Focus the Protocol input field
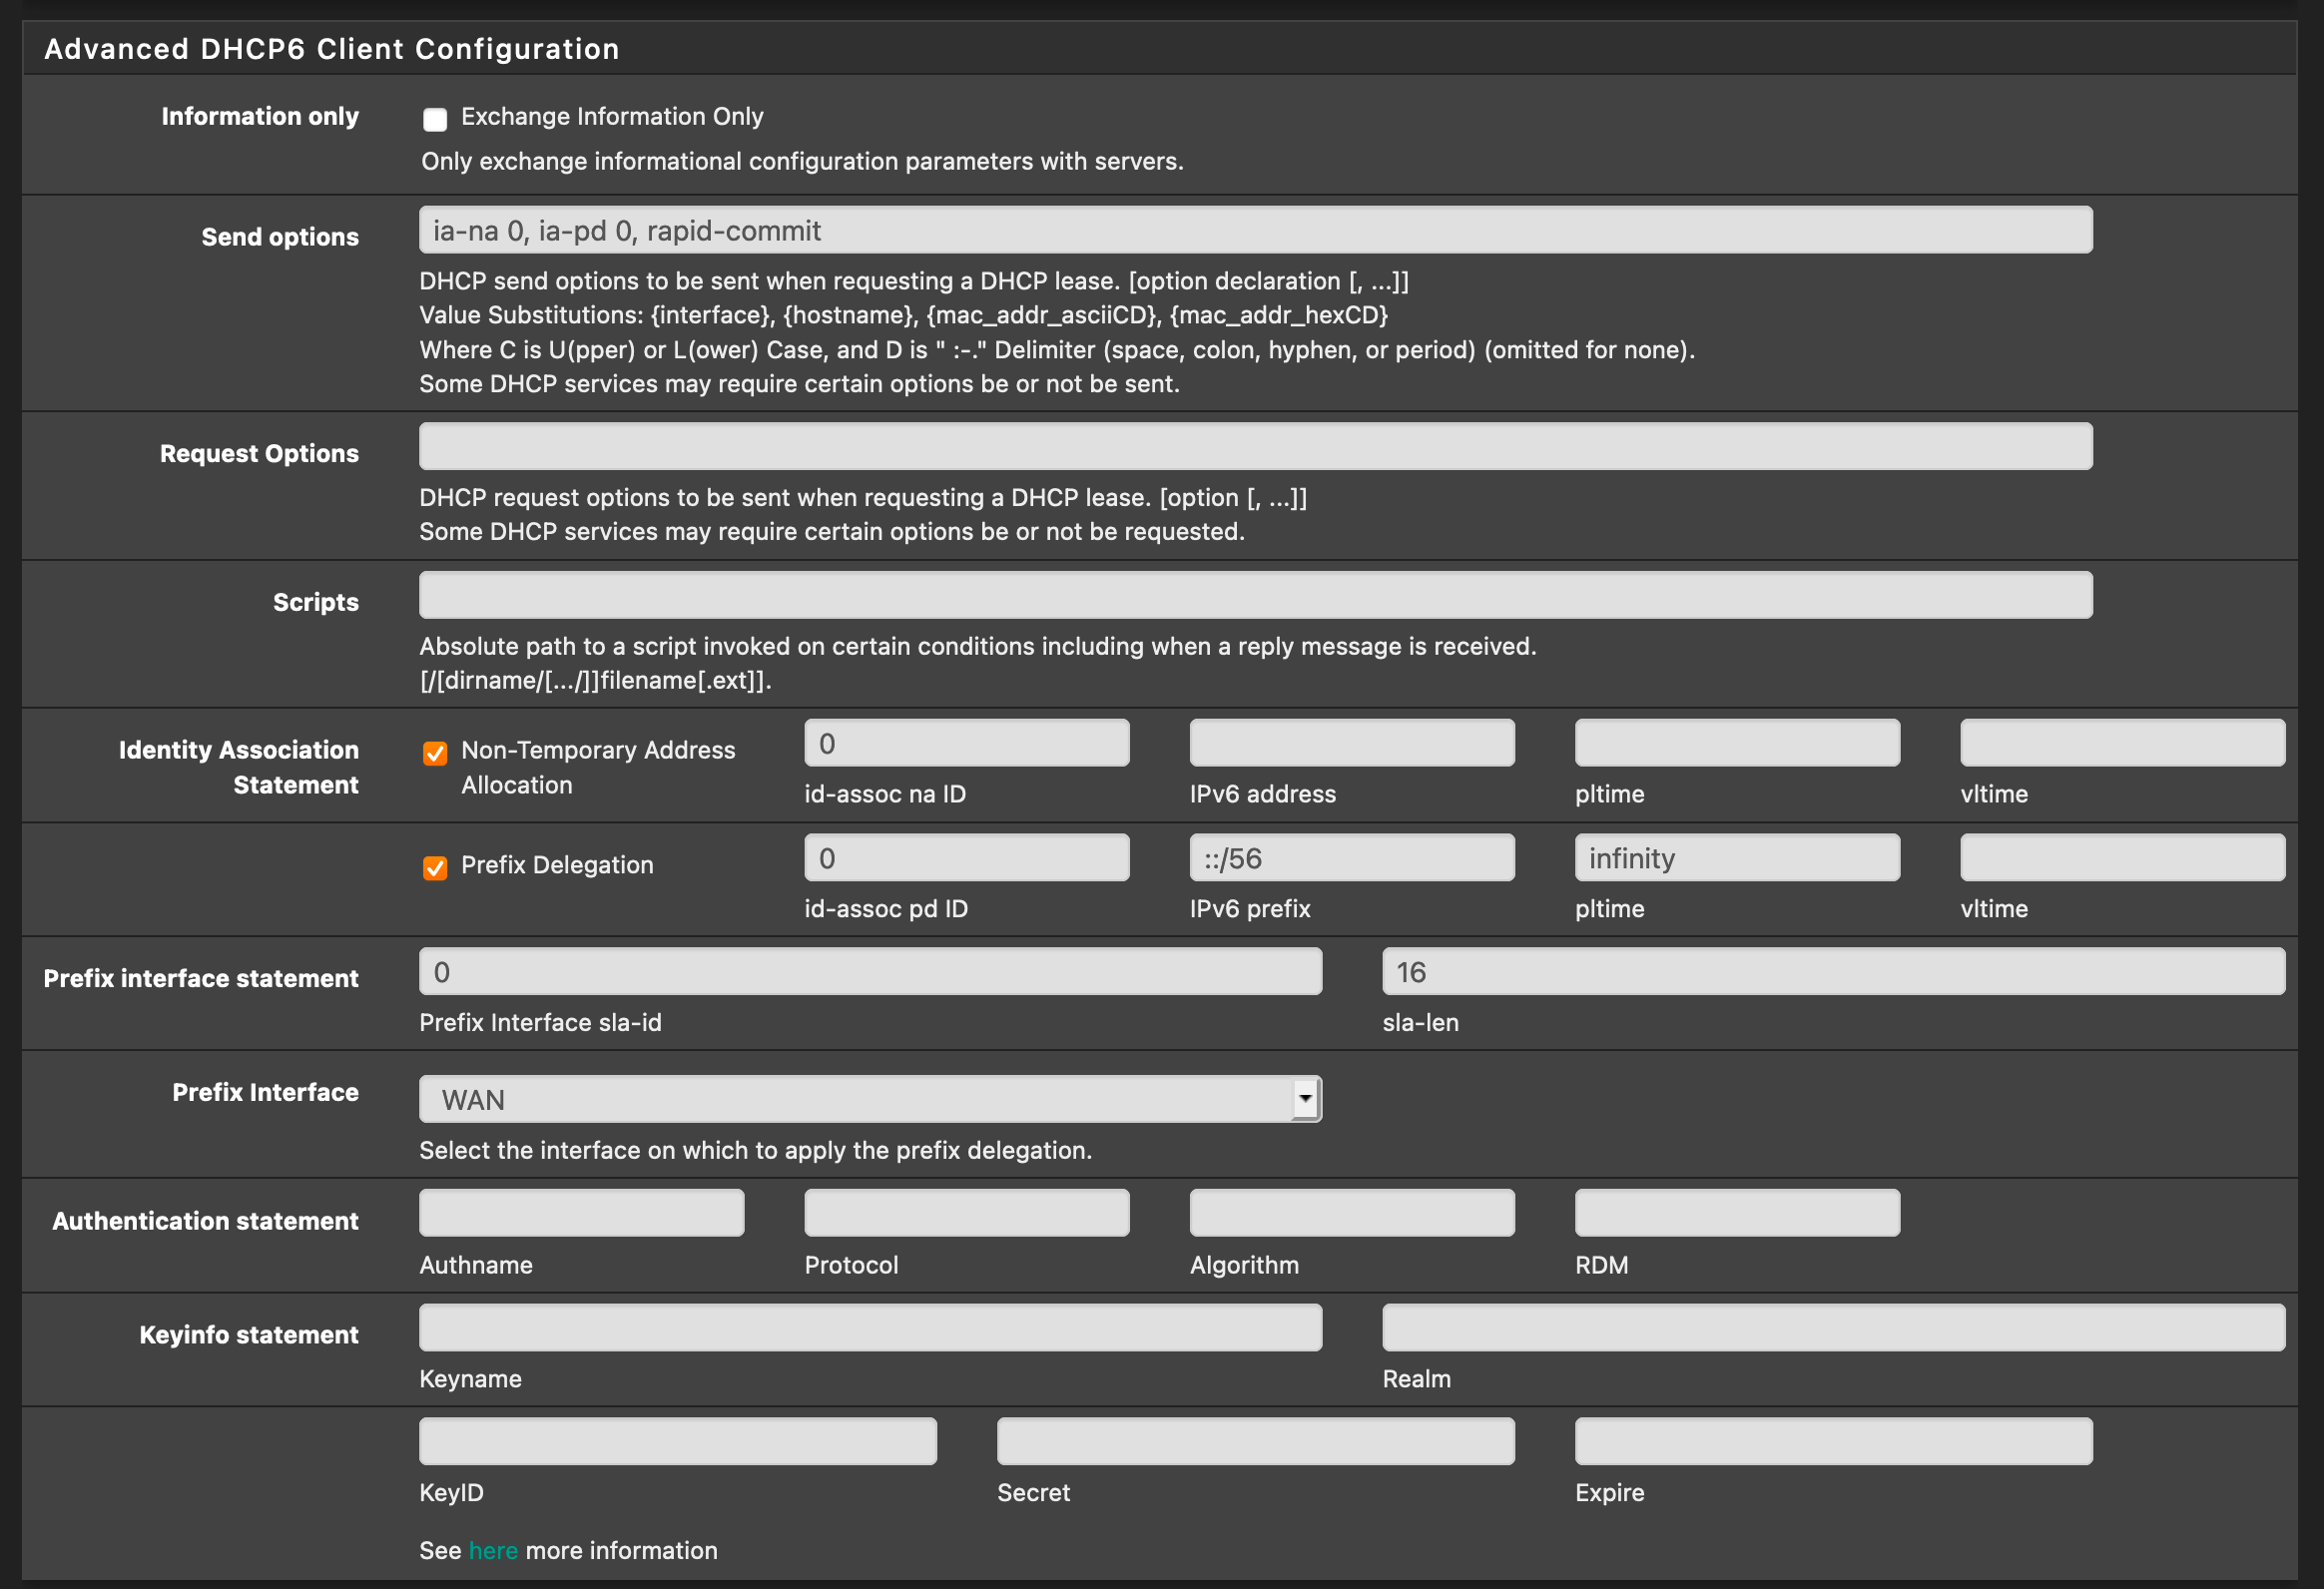2324x1589 pixels. pos(967,1213)
